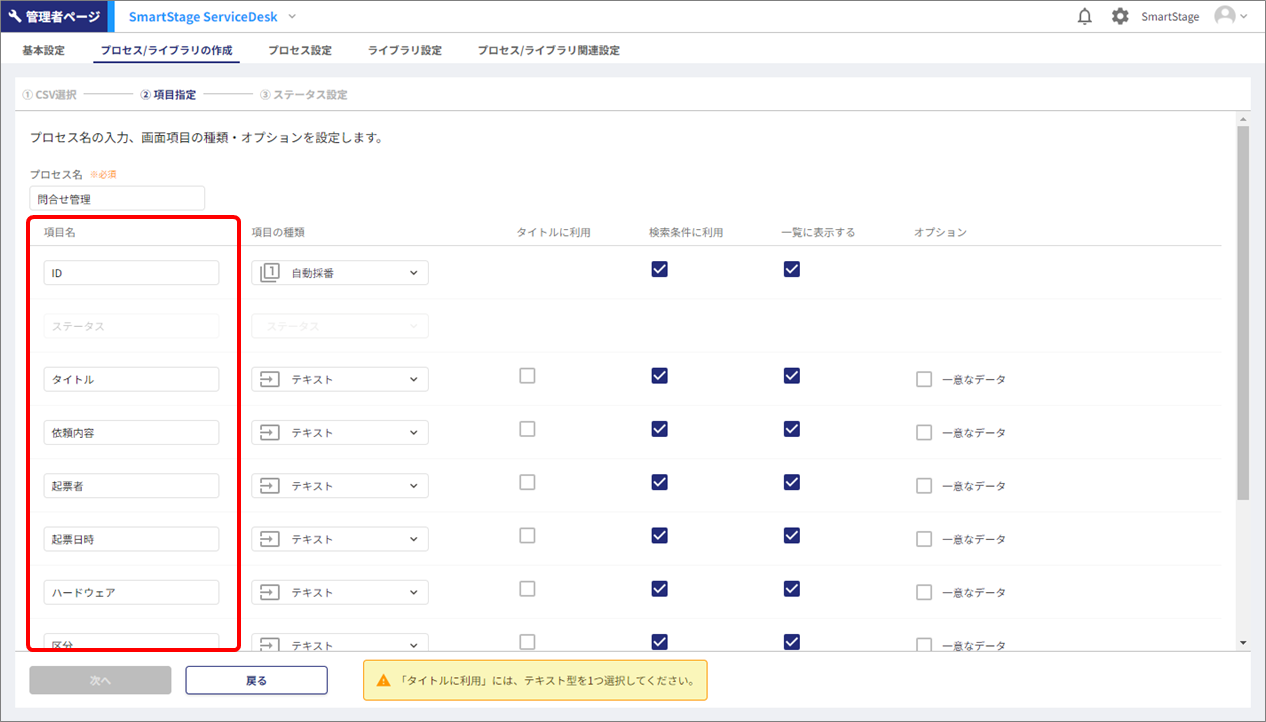Click the text type icon in タイトル row

click(x=270, y=380)
